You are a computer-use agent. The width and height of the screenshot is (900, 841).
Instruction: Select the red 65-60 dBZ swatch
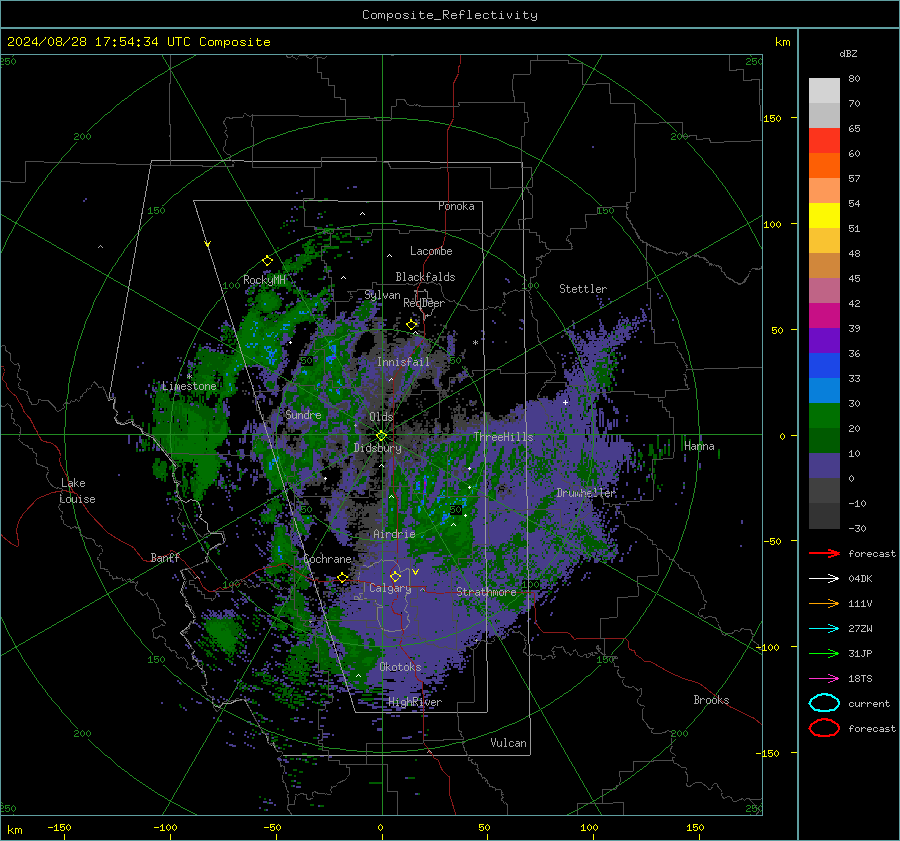[x=824, y=141]
